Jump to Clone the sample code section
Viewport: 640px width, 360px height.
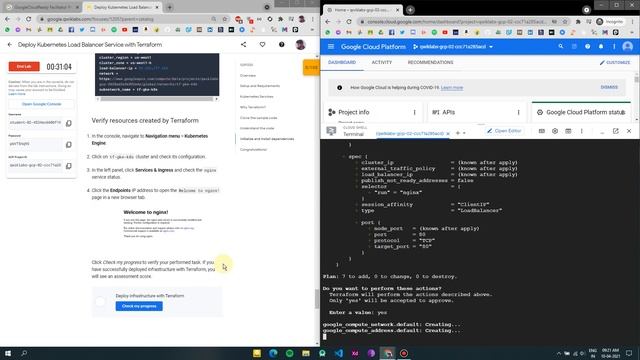258,118
